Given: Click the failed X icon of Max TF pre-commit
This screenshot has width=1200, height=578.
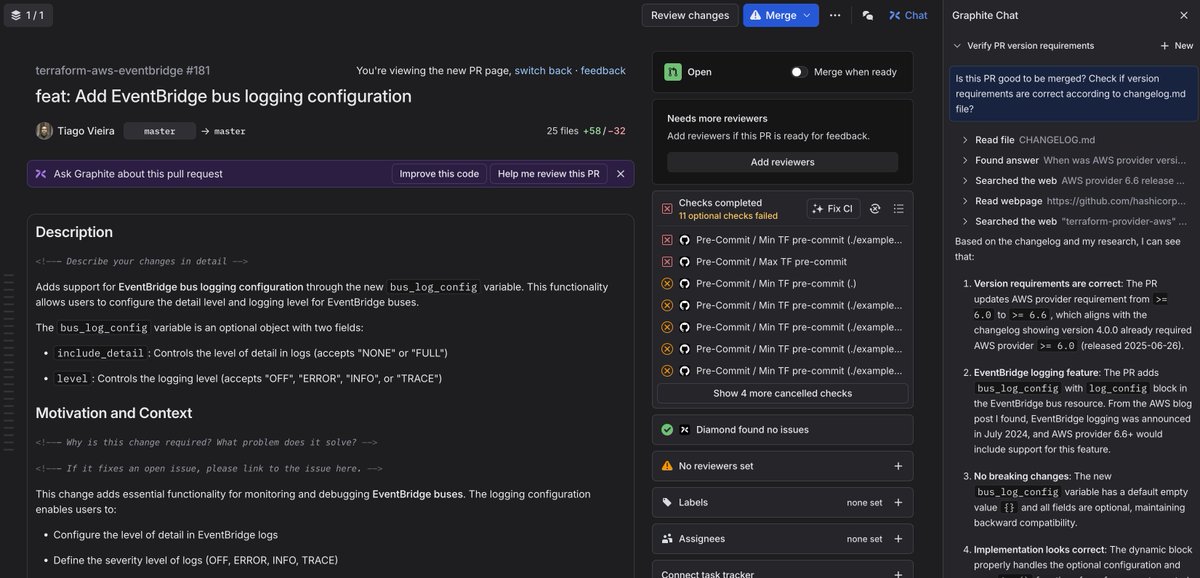Looking at the screenshot, I should (x=667, y=261).
